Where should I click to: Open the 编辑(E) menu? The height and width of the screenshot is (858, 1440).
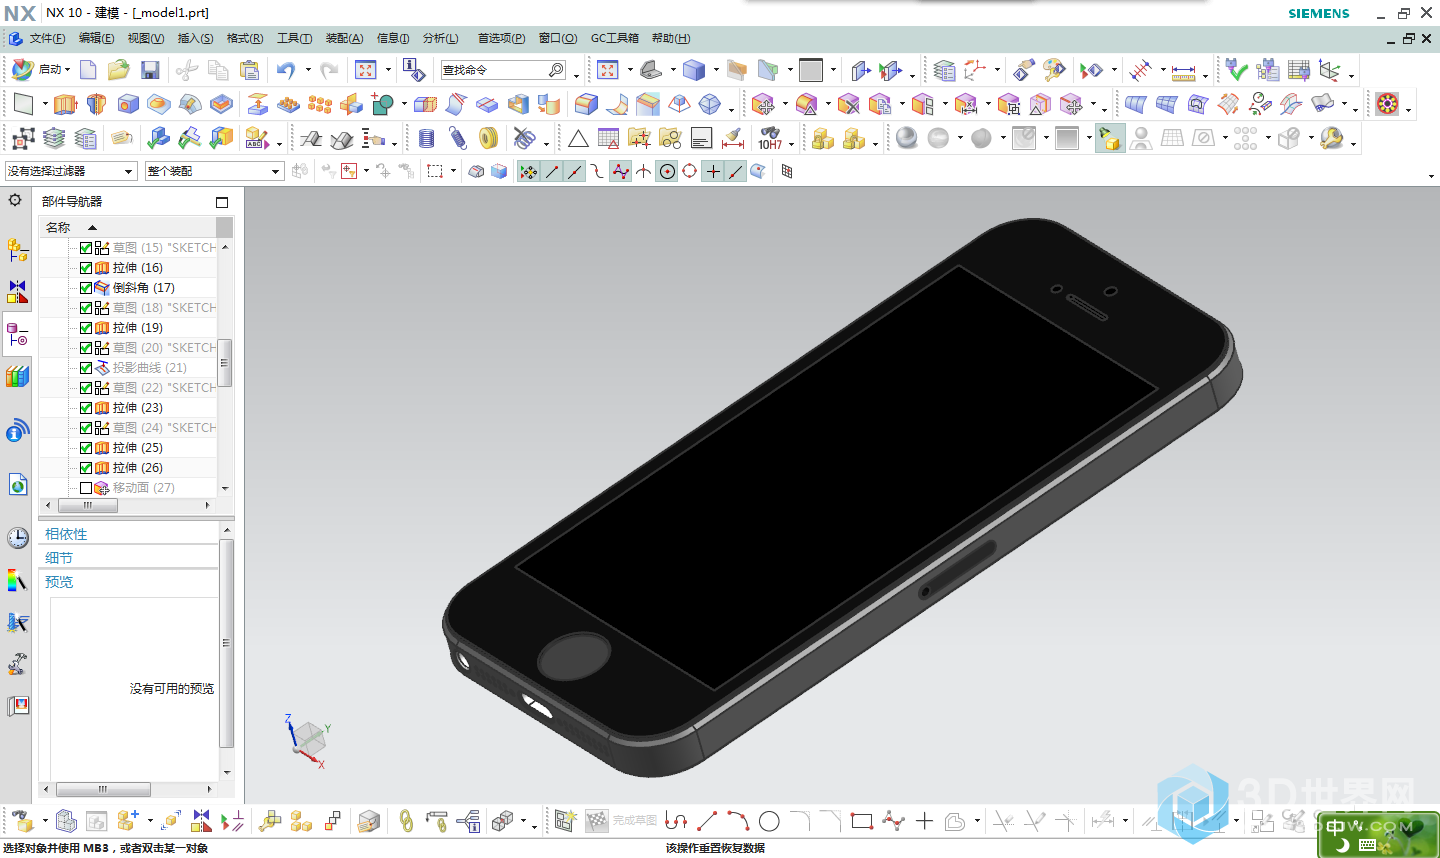click(x=96, y=38)
